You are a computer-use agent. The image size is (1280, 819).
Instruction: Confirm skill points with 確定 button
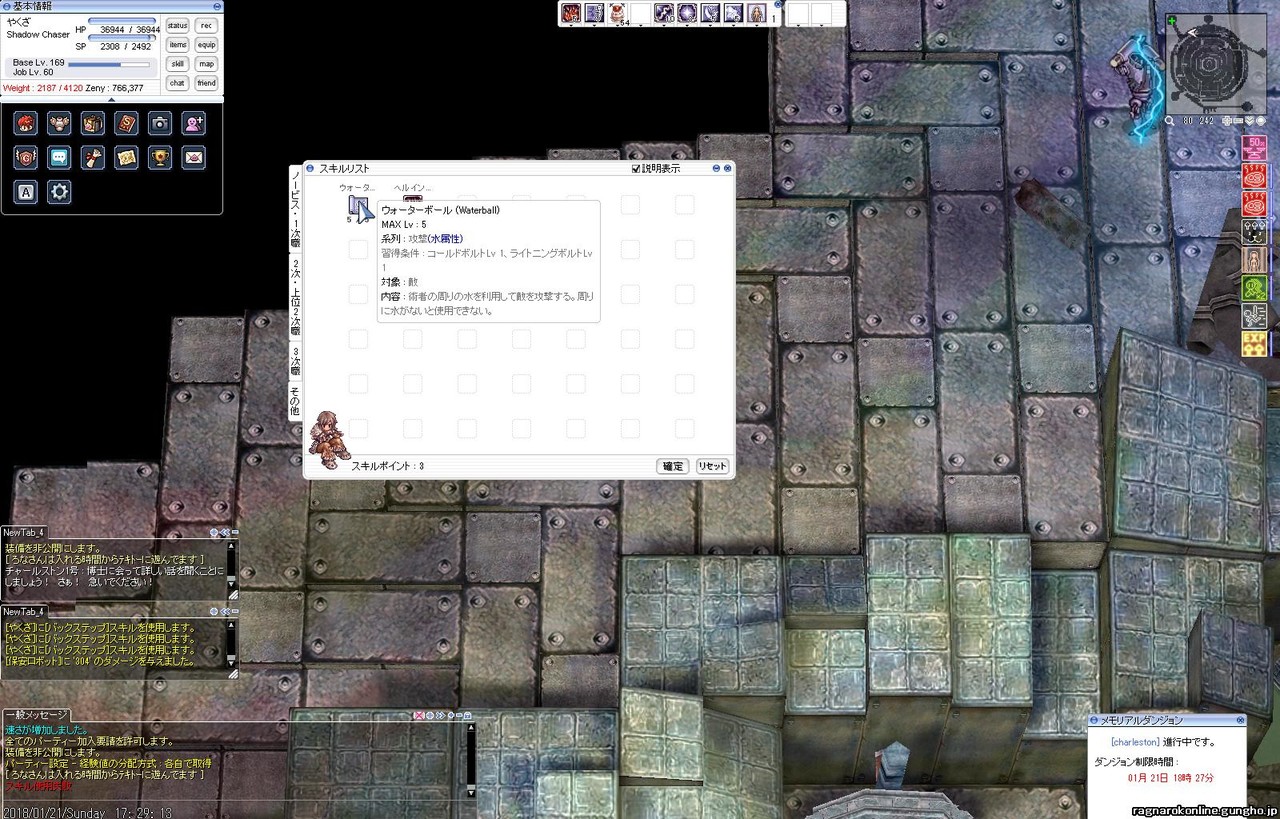tap(673, 466)
